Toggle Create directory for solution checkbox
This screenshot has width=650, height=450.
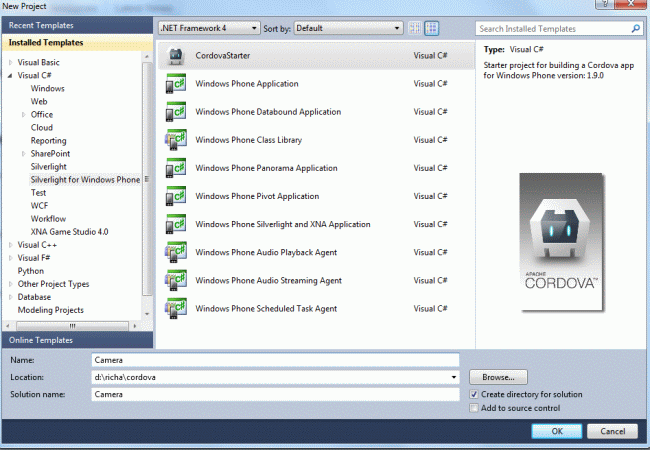pyautogui.click(x=474, y=394)
